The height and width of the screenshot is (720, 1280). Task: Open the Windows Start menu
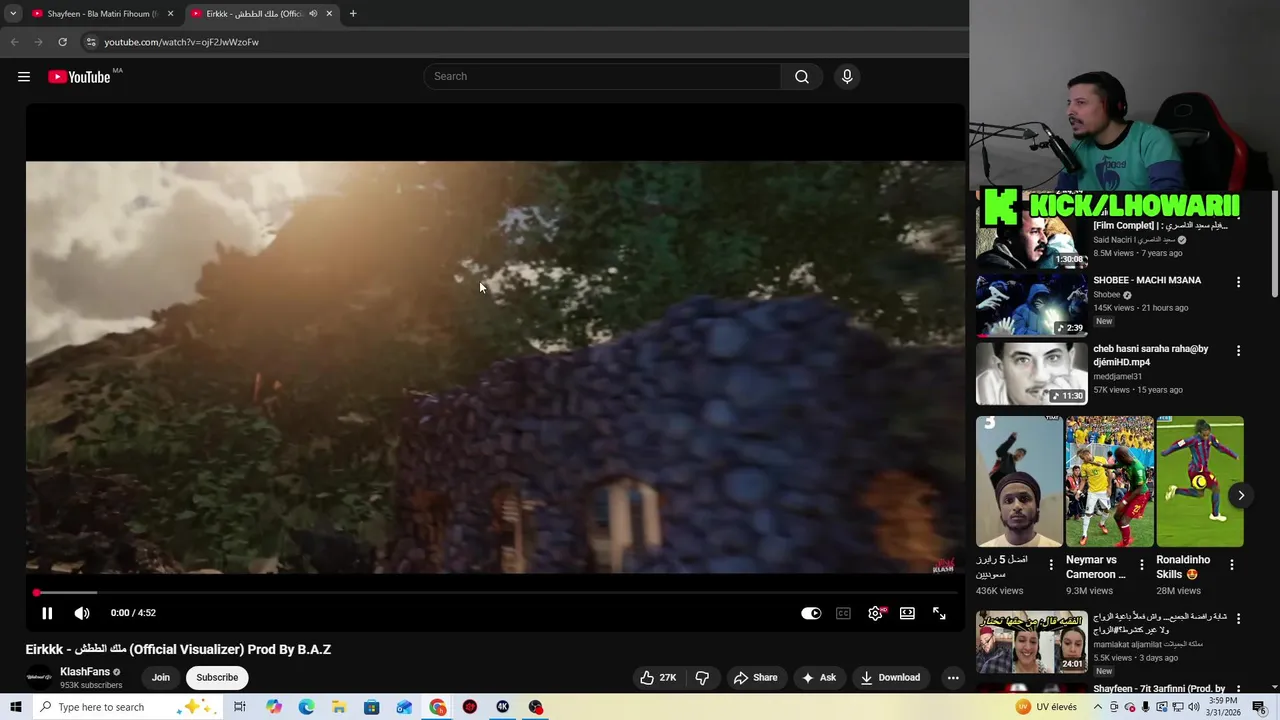tap(15, 707)
